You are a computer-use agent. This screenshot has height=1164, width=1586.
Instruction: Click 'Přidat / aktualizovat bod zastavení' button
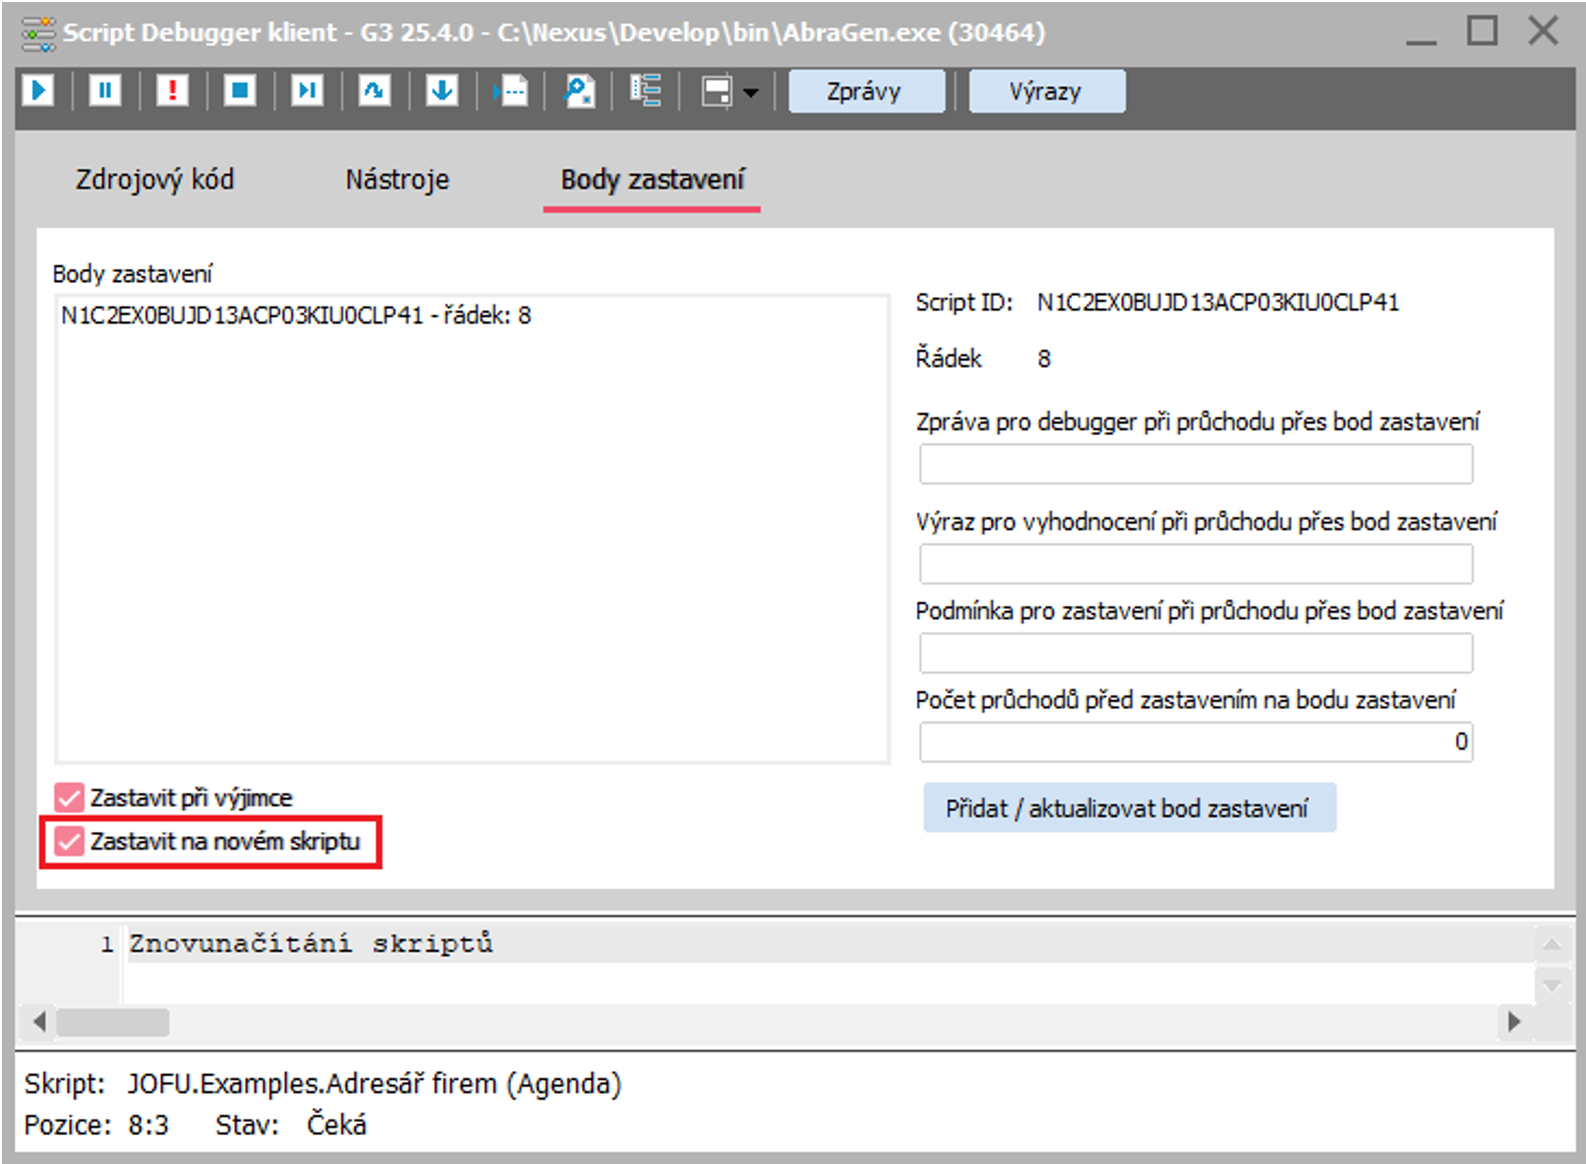point(1128,808)
